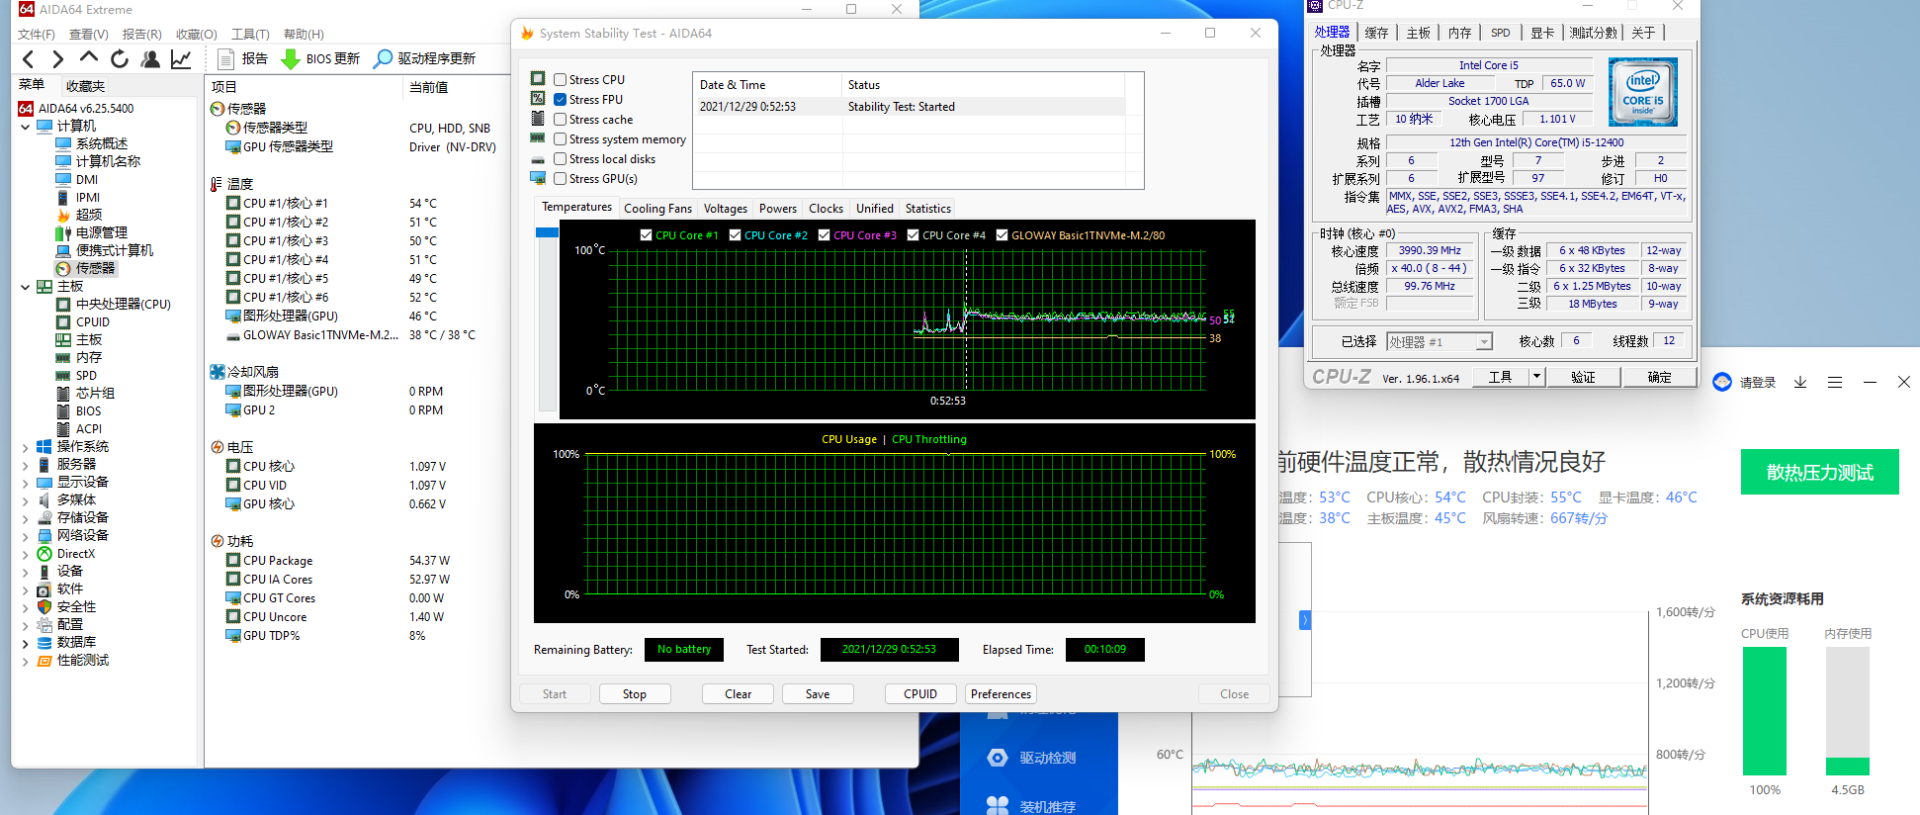The image size is (1920, 815).
Task: Click the monitor icon beside Stress GPU(s)
Action: click(x=538, y=178)
